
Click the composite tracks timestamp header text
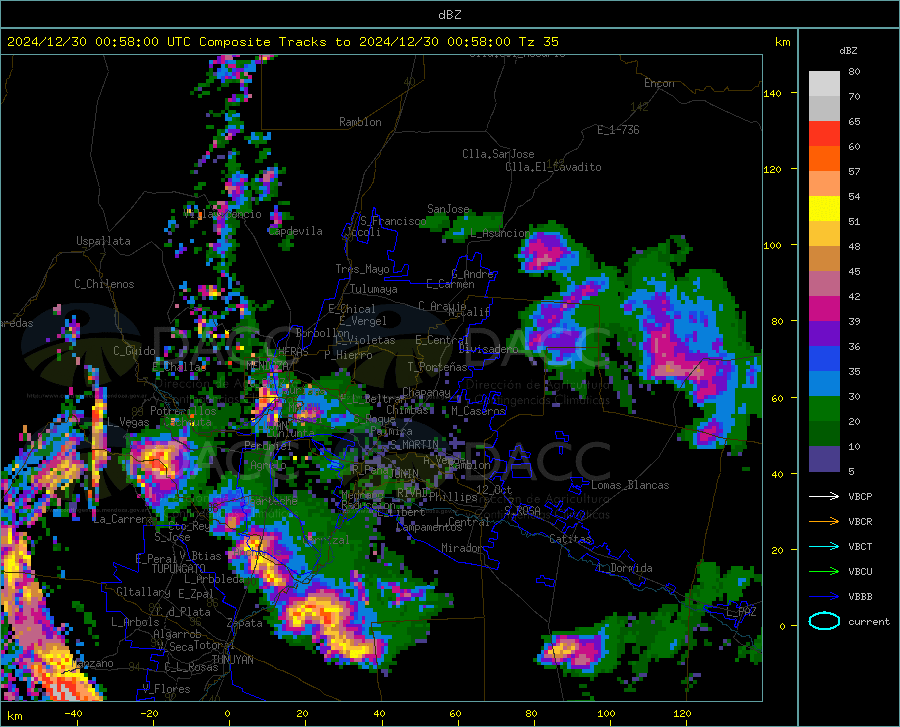282,42
